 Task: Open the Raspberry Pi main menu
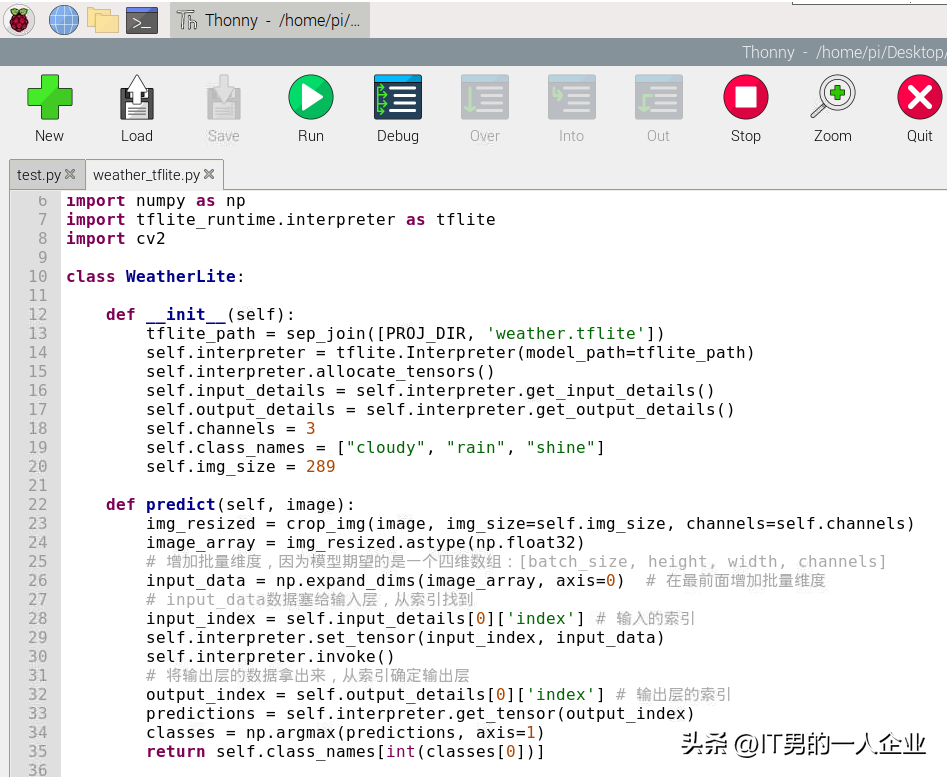pyautogui.click(x=19, y=20)
